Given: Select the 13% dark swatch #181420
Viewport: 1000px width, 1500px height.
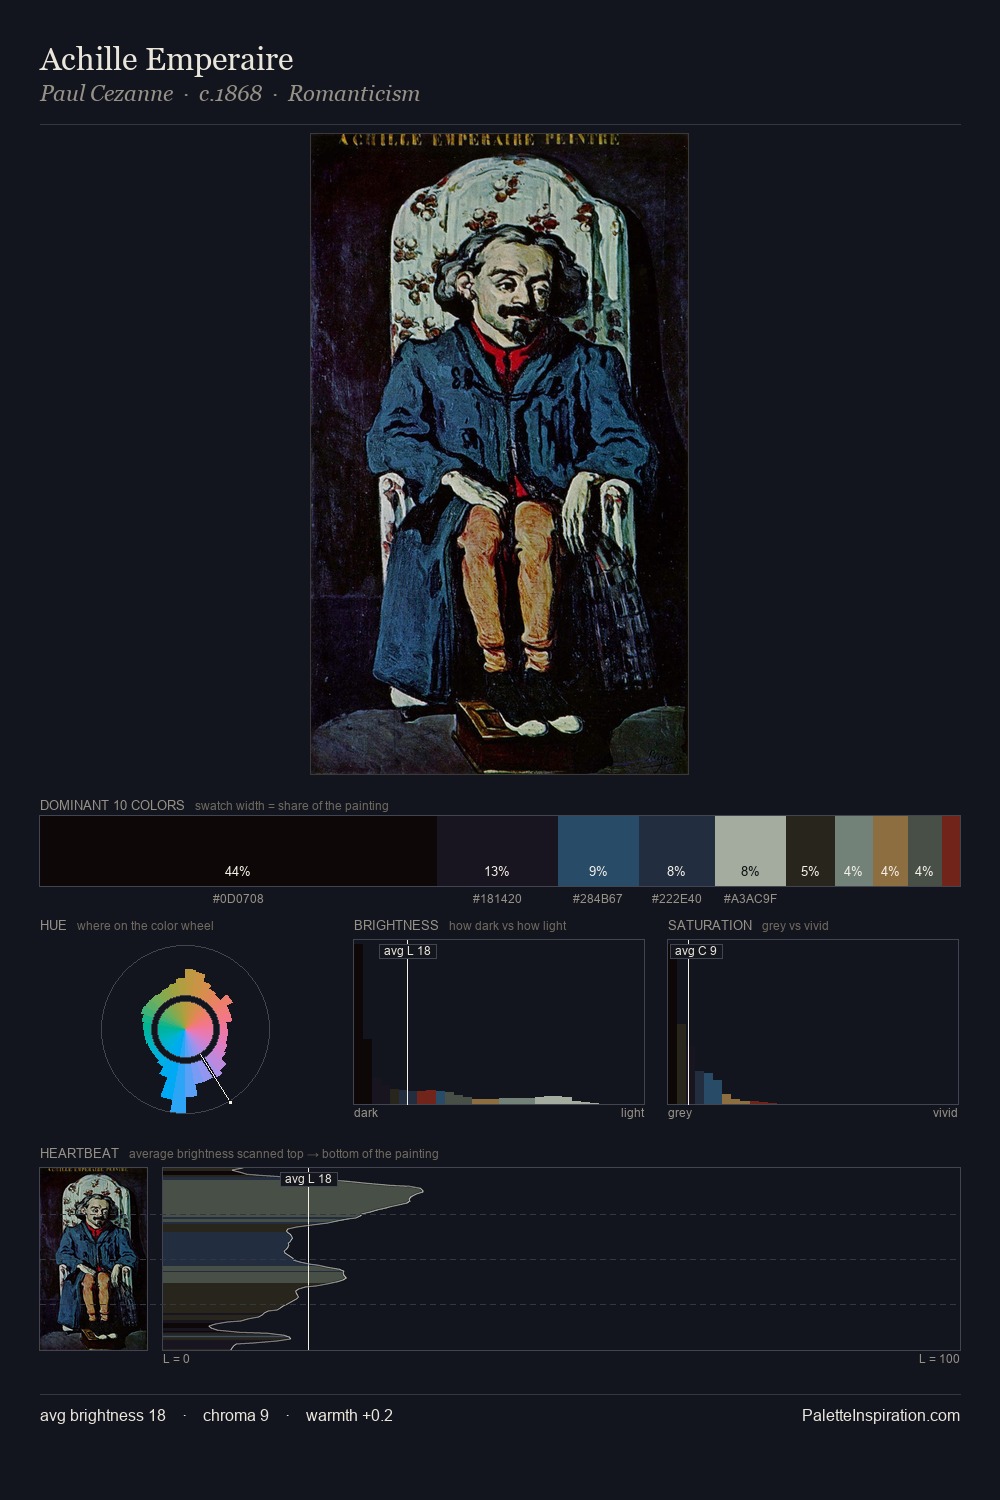Looking at the screenshot, I should (497, 851).
